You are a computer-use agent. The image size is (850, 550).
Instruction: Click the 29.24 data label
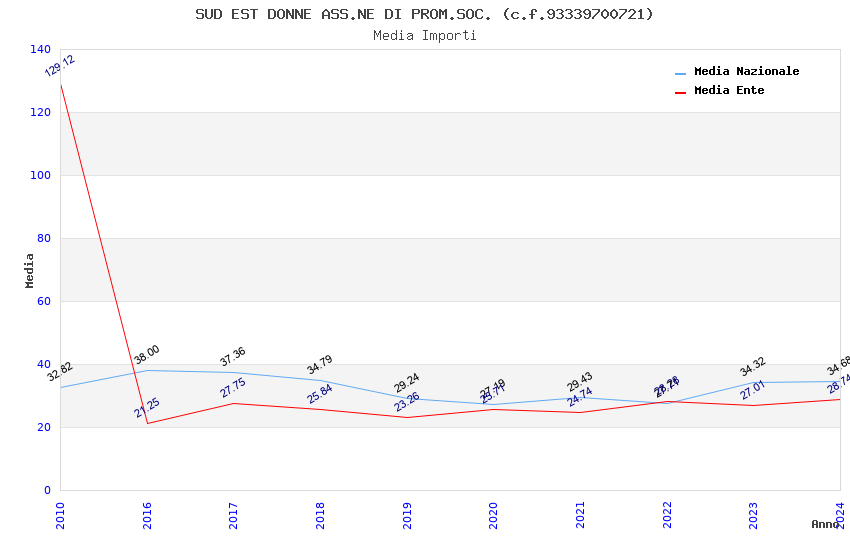point(406,383)
